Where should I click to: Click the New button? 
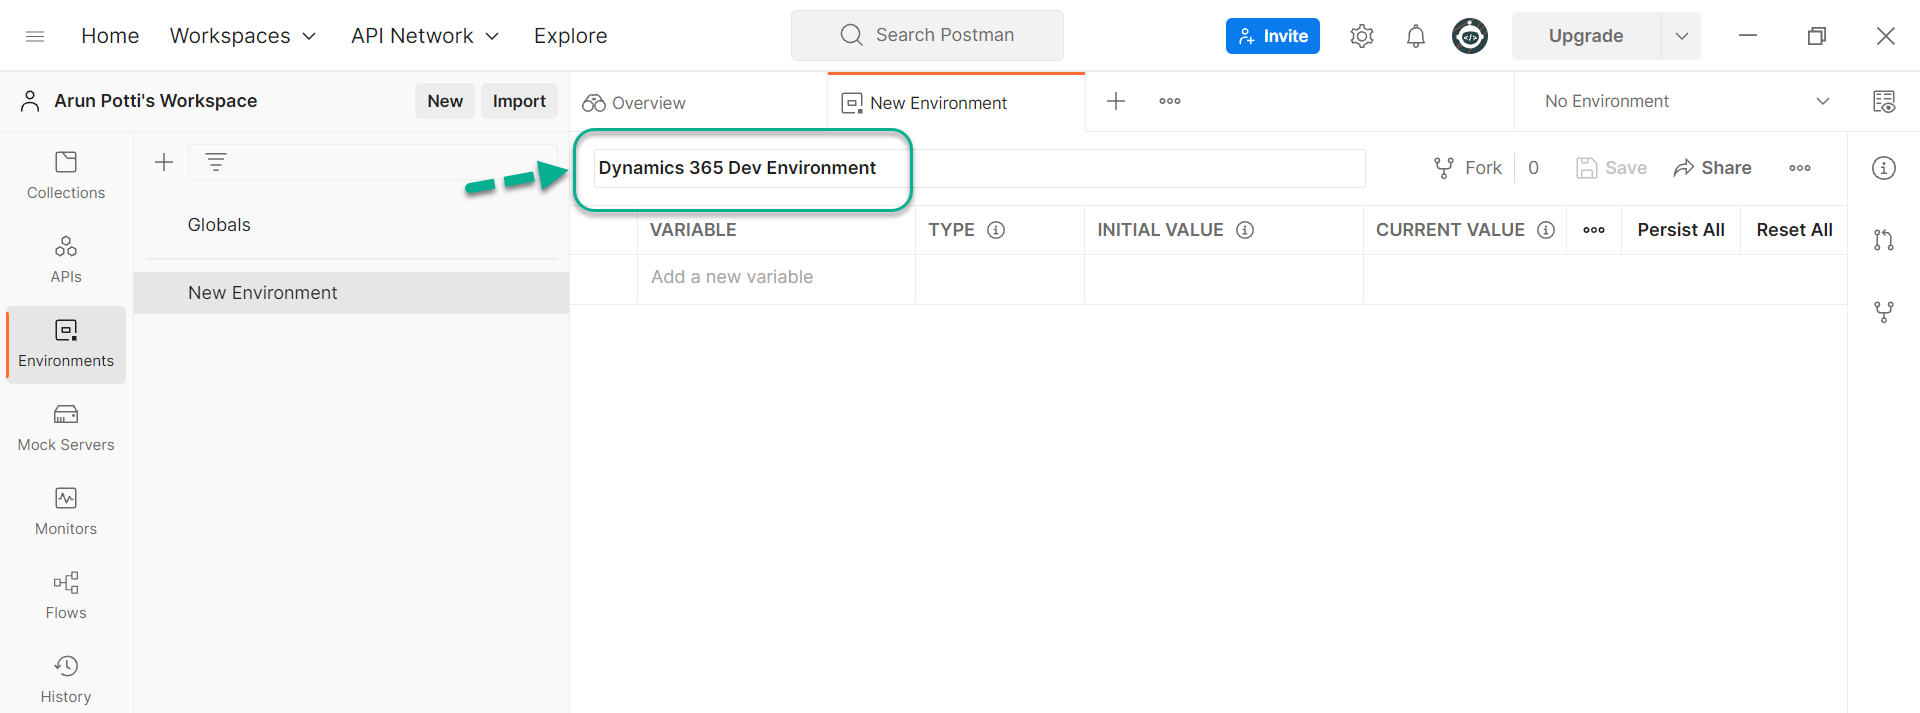coord(445,101)
